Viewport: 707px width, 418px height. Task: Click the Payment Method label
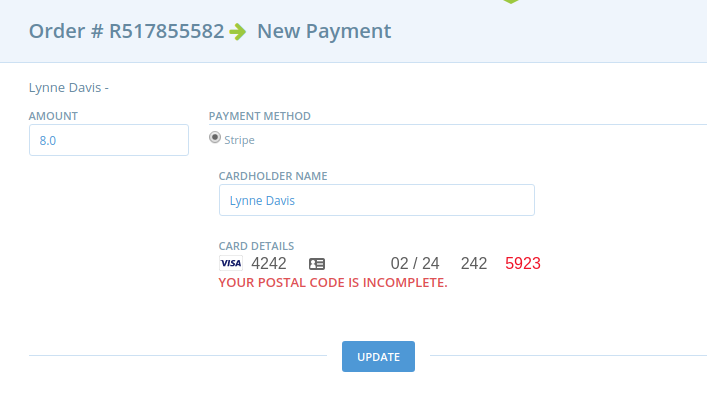click(x=260, y=116)
